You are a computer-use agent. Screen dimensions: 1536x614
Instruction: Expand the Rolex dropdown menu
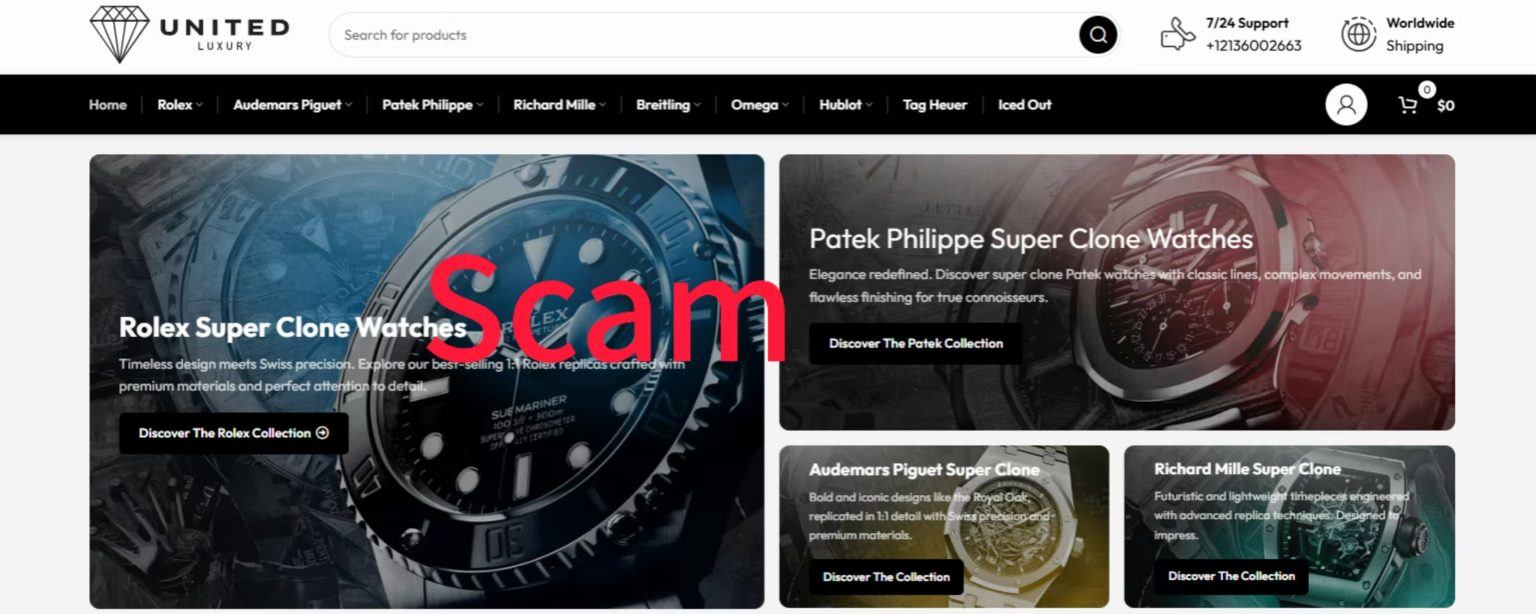(x=180, y=105)
